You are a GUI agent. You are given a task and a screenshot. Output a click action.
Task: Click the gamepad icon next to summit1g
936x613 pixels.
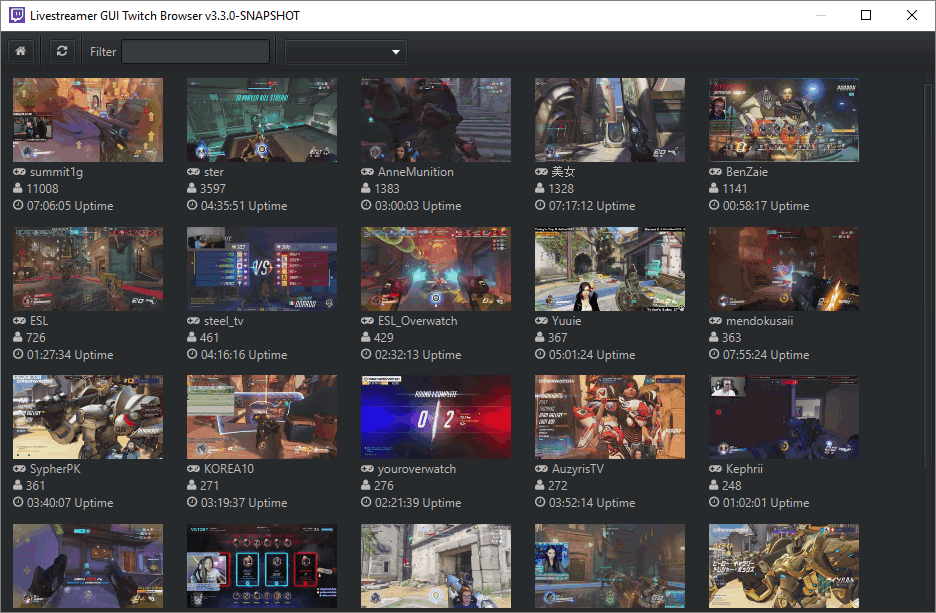tap(19, 172)
